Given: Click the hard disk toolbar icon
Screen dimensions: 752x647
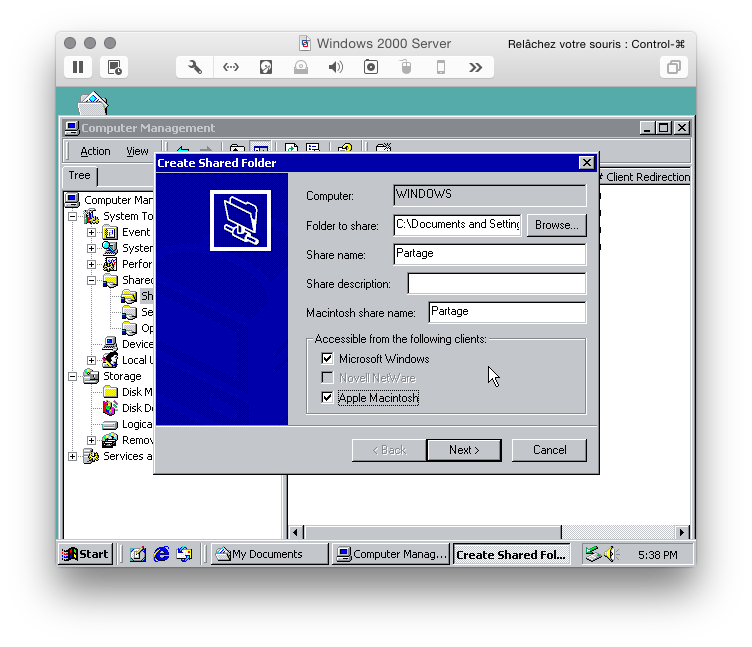Looking at the screenshot, I should [266, 67].
